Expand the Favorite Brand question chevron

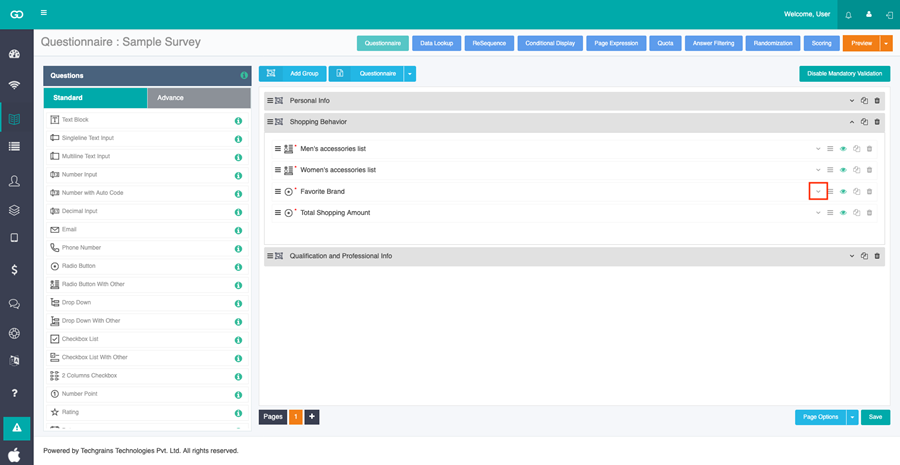pos(818,192)
